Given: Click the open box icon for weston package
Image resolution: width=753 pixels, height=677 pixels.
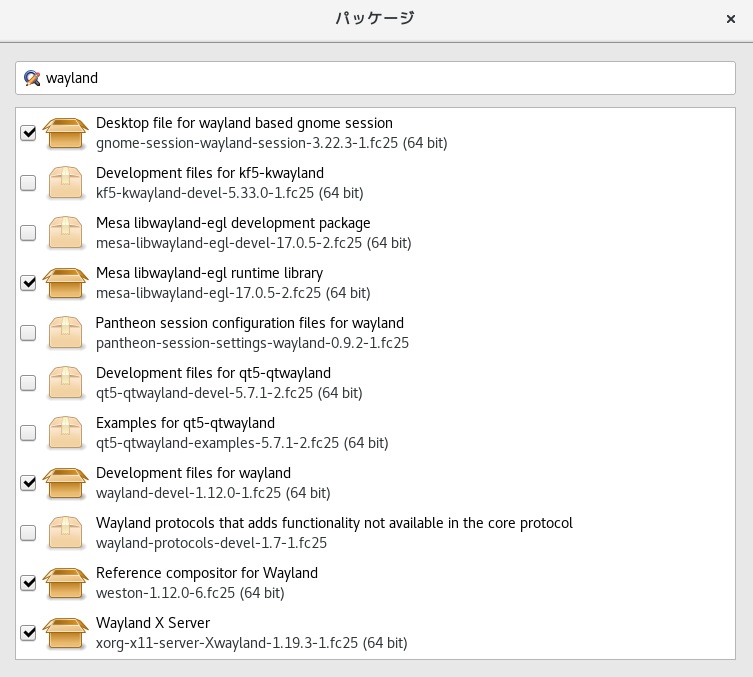Looking at the screenshot, I should (67, 583).
